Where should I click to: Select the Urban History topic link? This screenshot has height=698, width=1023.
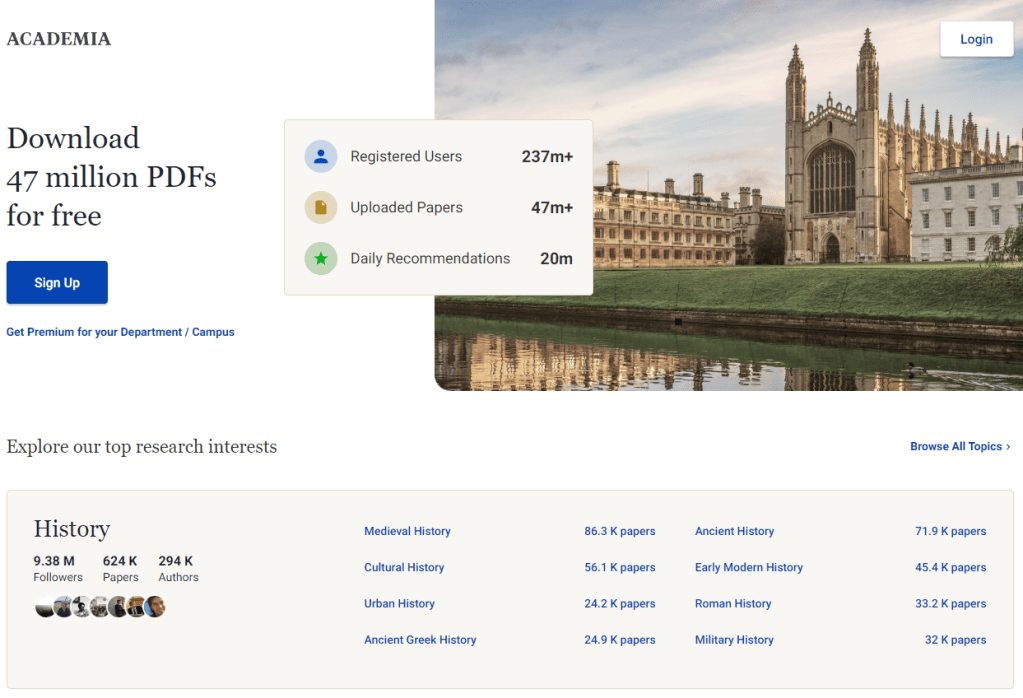399,604
